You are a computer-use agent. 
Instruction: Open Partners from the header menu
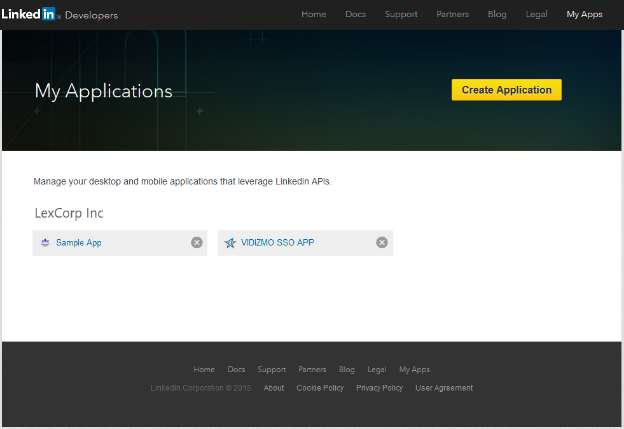pos(454,15)
